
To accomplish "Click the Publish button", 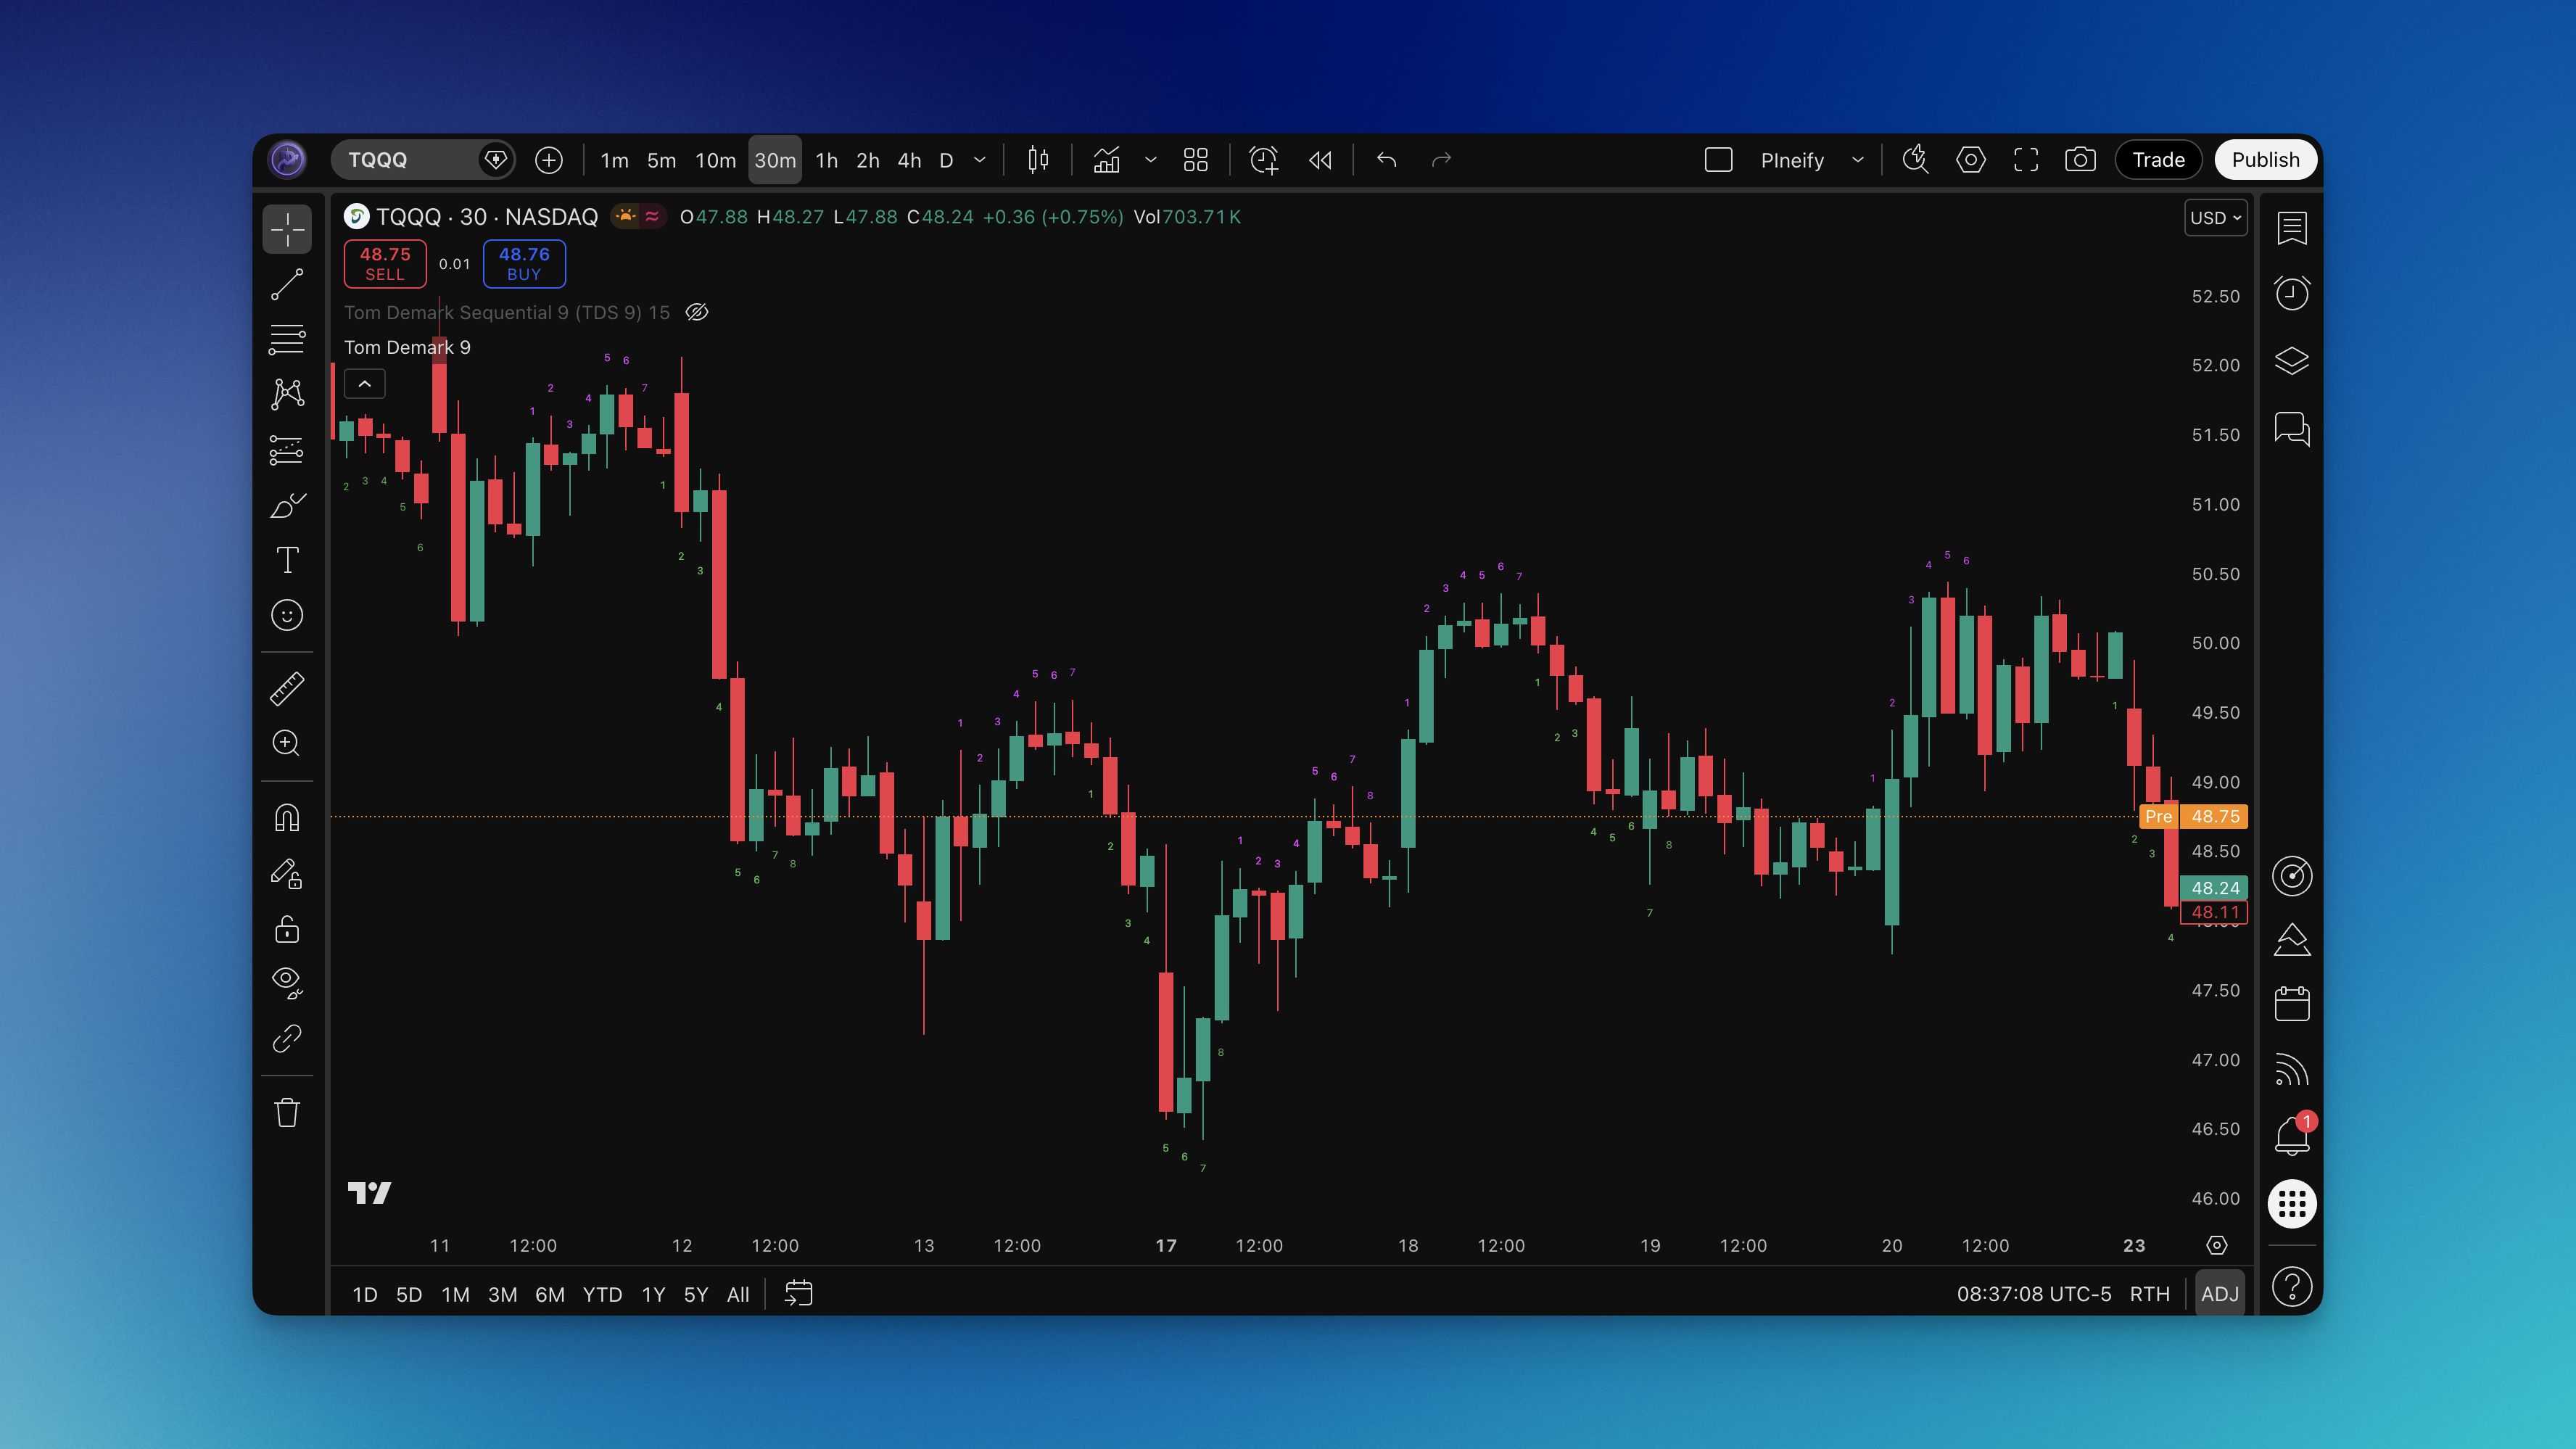I will [2265, 160].
